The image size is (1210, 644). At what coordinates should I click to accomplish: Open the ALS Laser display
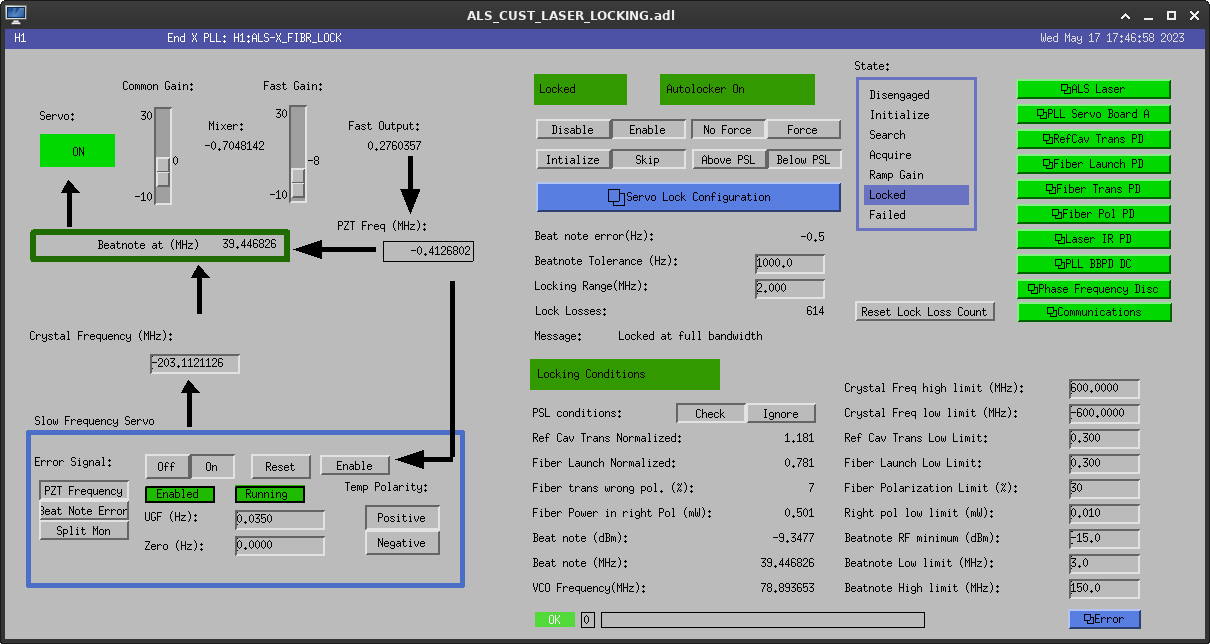pyautogui.click(x=1094, y=89)
